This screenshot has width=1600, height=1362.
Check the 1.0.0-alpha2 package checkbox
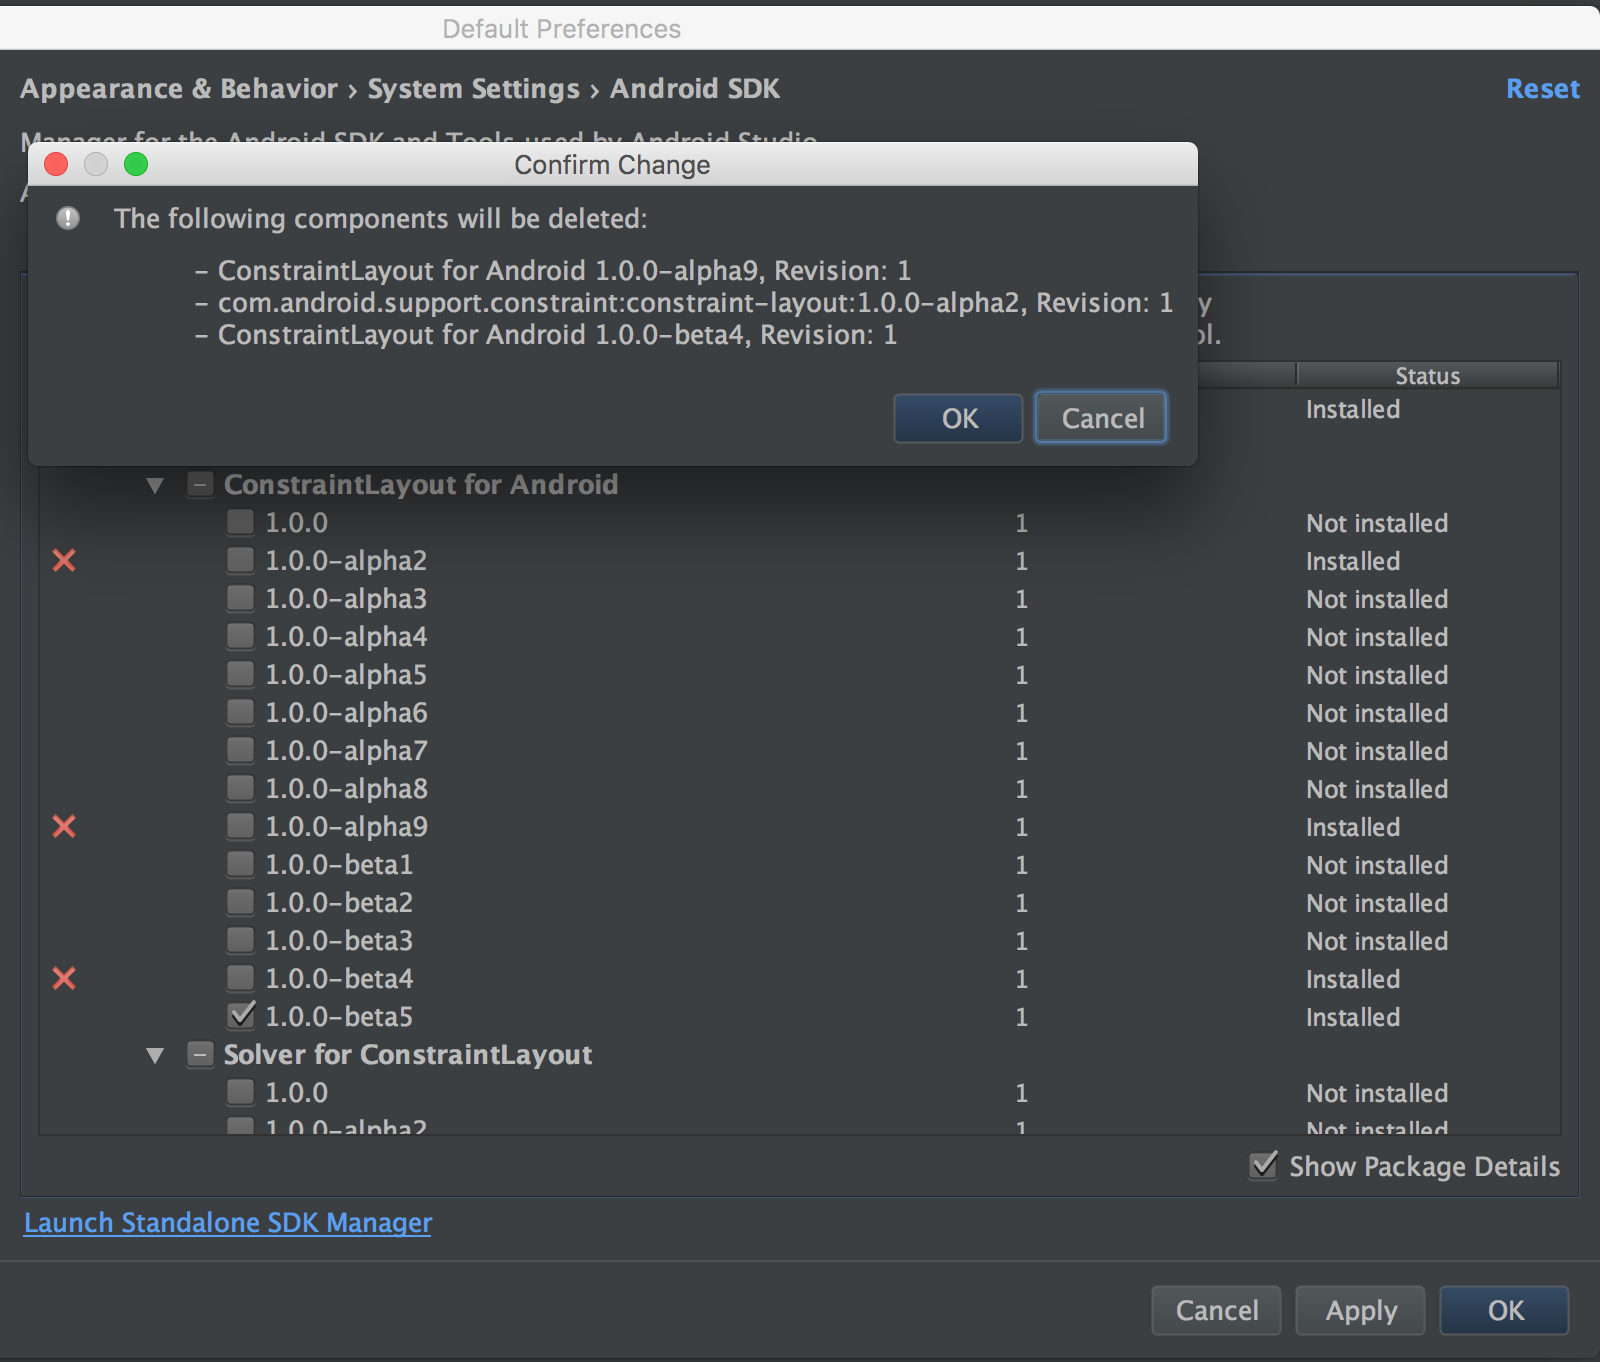coord(240,561)
